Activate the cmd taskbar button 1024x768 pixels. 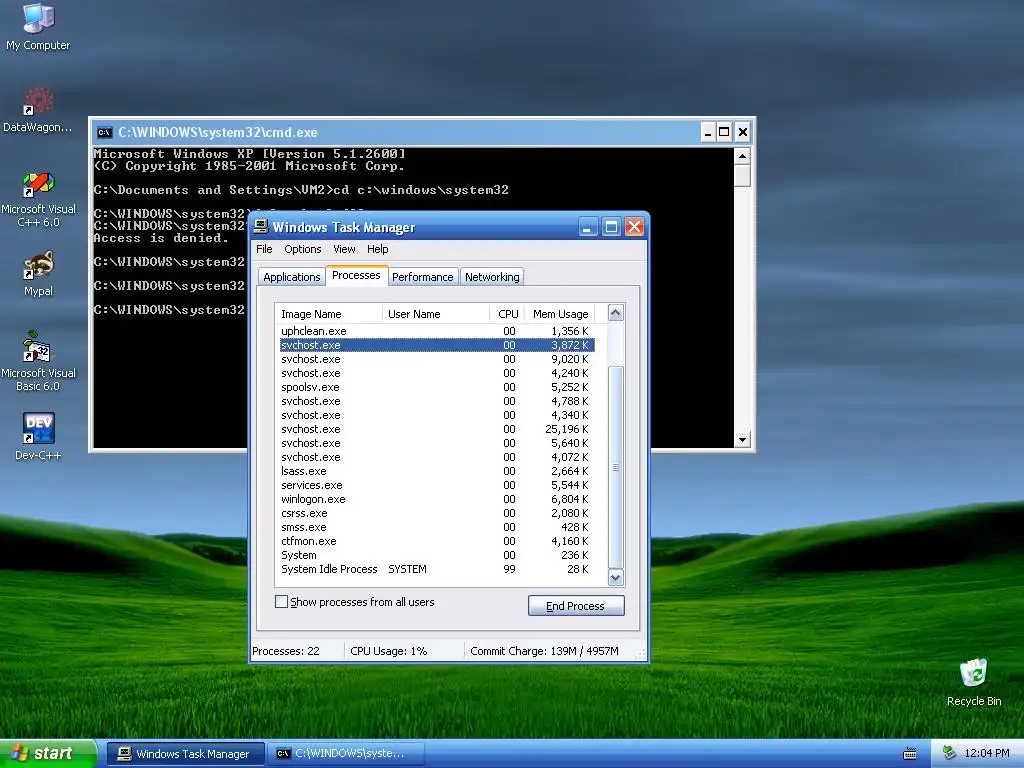(x=345, y=754)
